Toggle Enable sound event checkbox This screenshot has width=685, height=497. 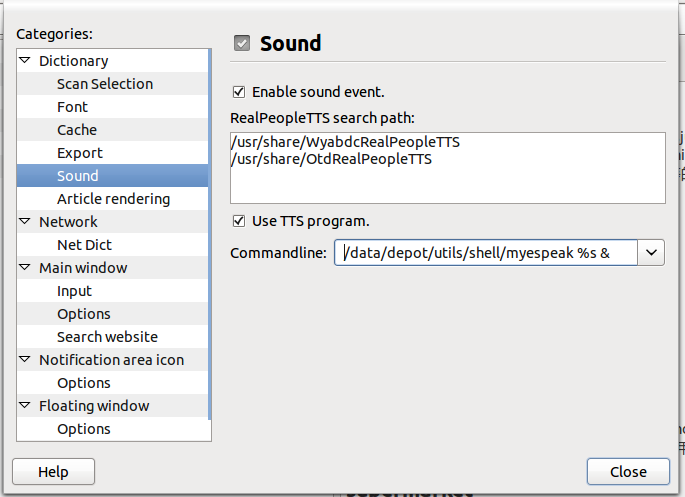pyautogui.click(x=238, y=92)
